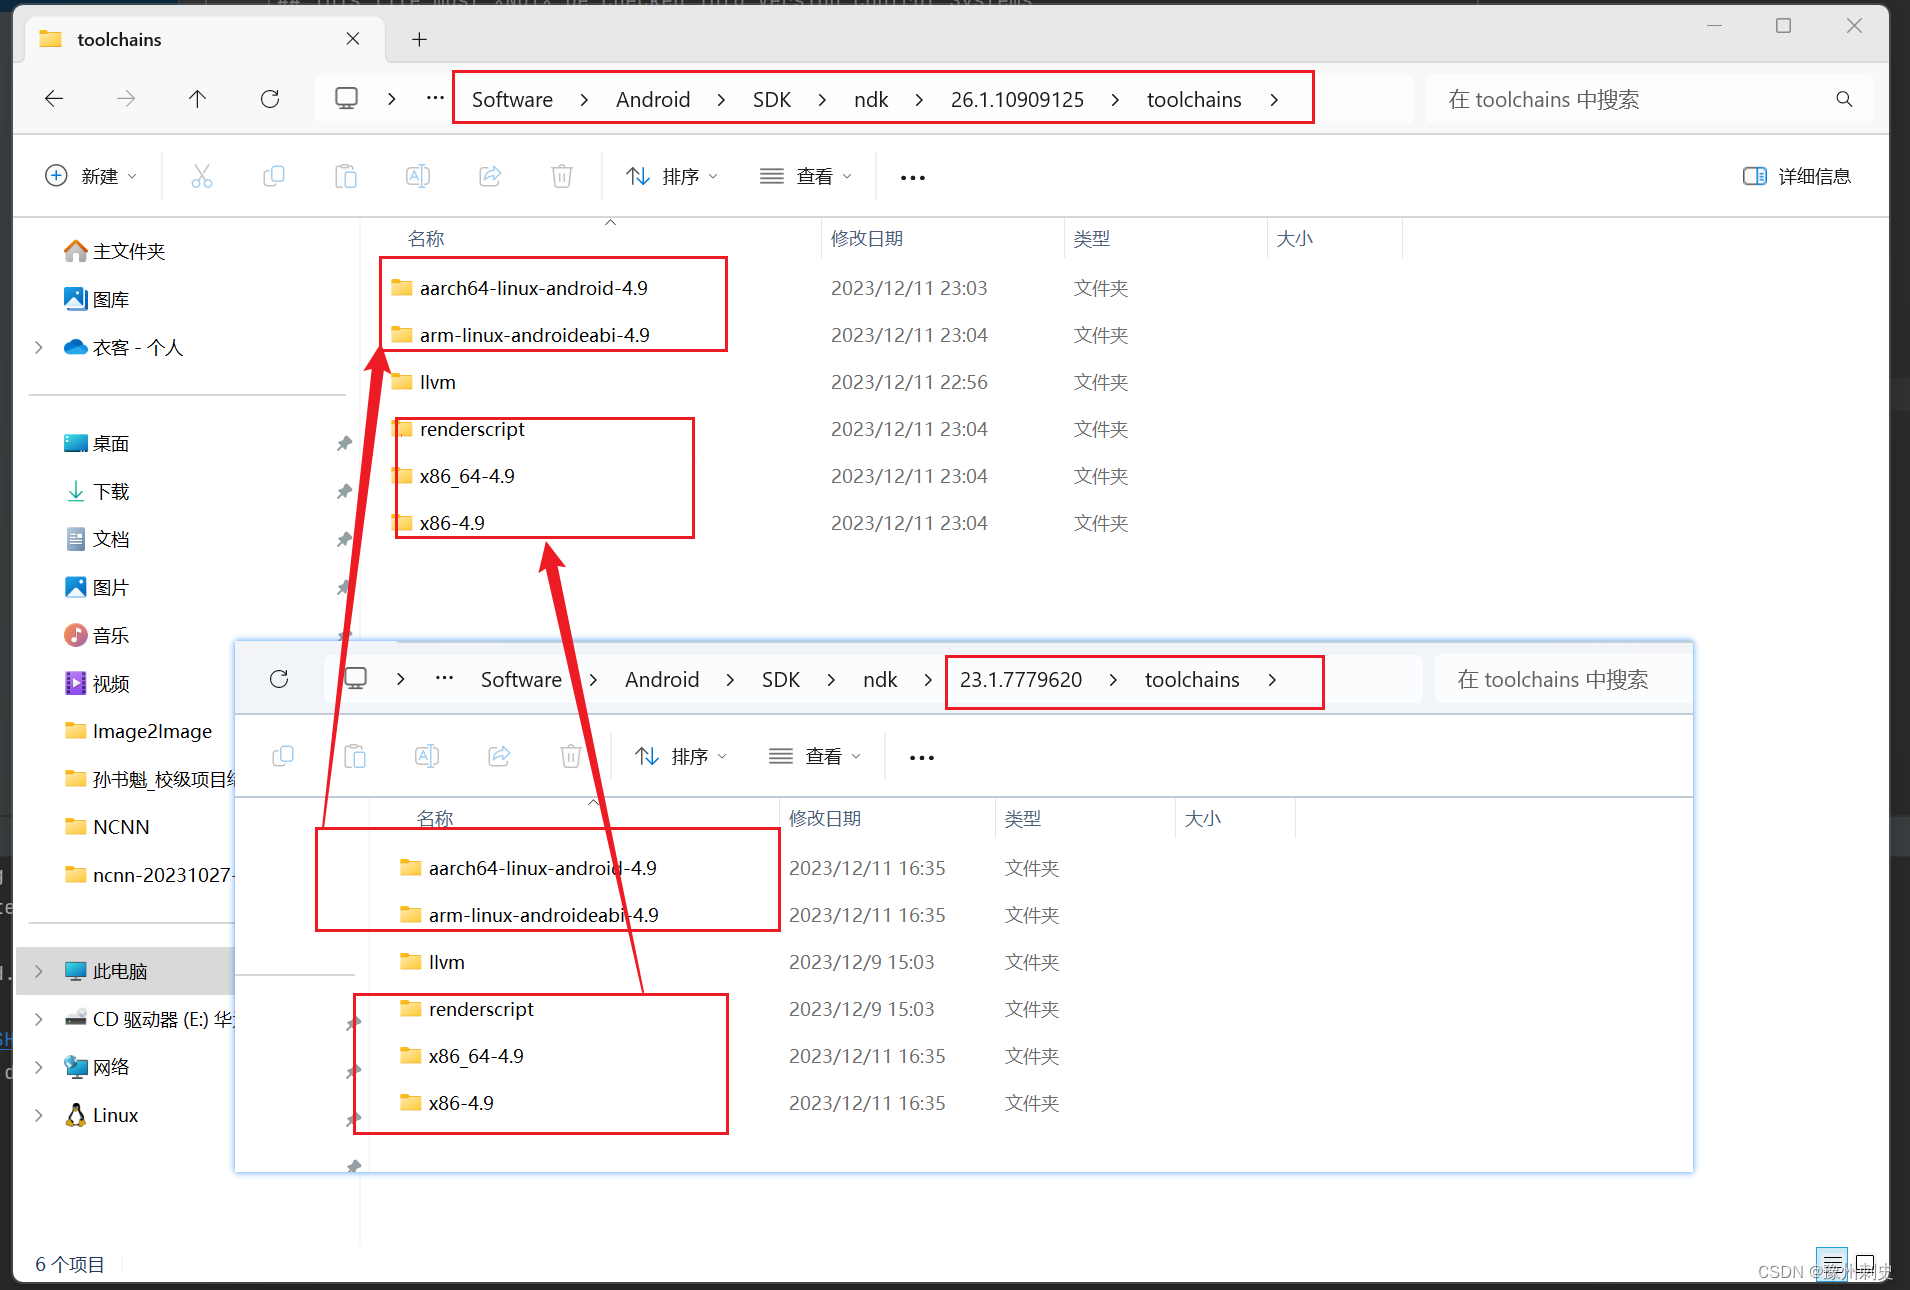Click the Share icon in top toolbar
Viewport: 1910px width, 1290px height.
pyautogui.click(x=490, y=176)
